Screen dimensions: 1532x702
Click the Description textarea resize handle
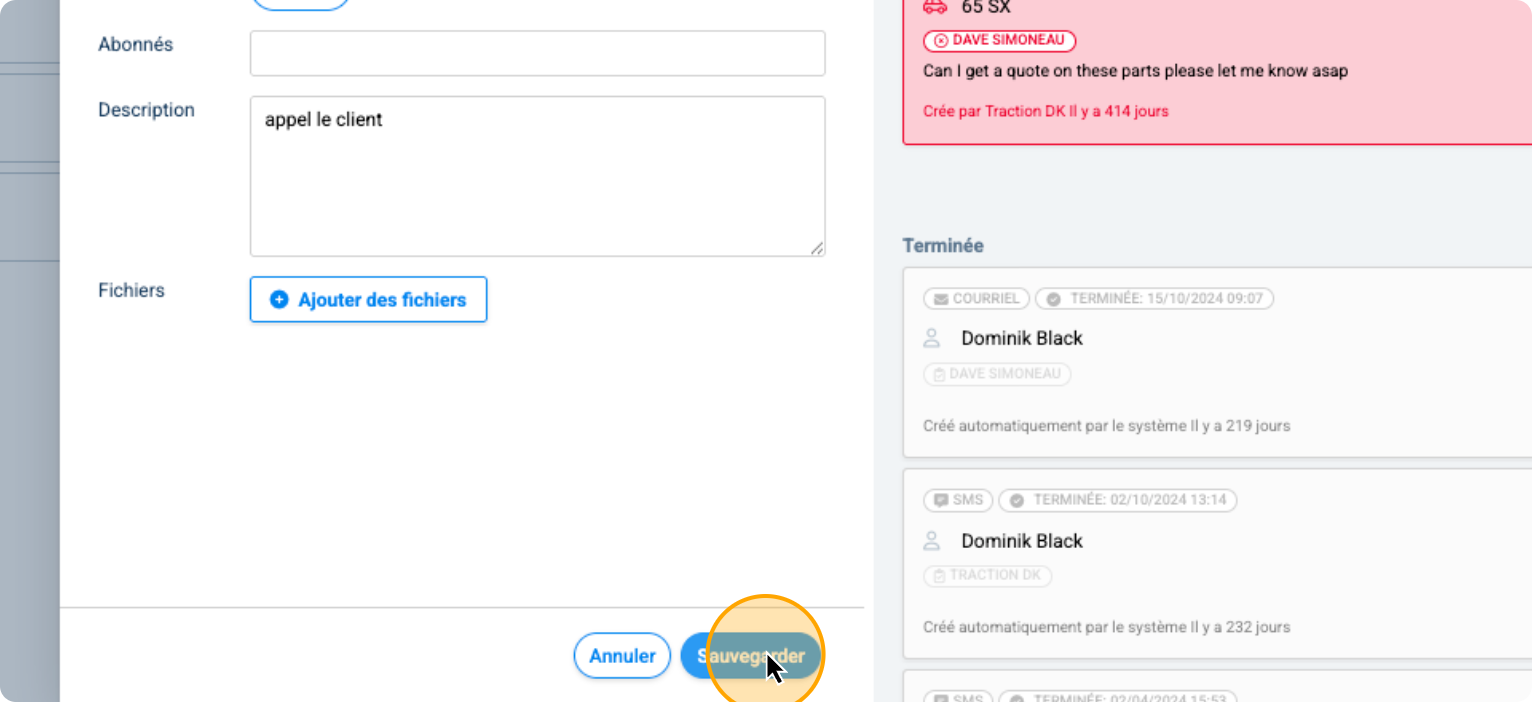[817, 248]
